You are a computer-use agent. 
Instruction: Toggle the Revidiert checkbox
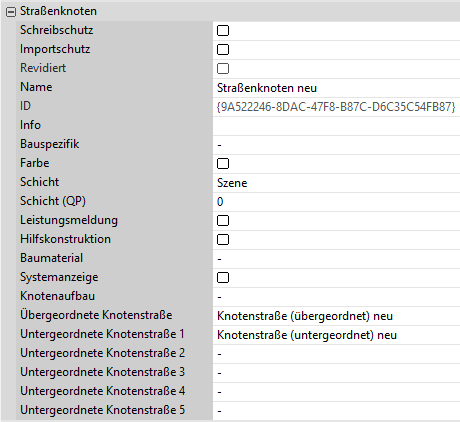pos(223,69)
